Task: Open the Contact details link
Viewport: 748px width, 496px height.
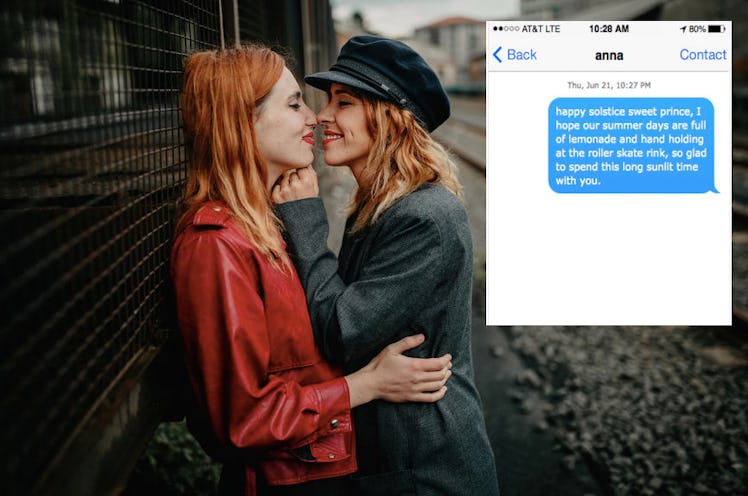Action: coord(702,55)
